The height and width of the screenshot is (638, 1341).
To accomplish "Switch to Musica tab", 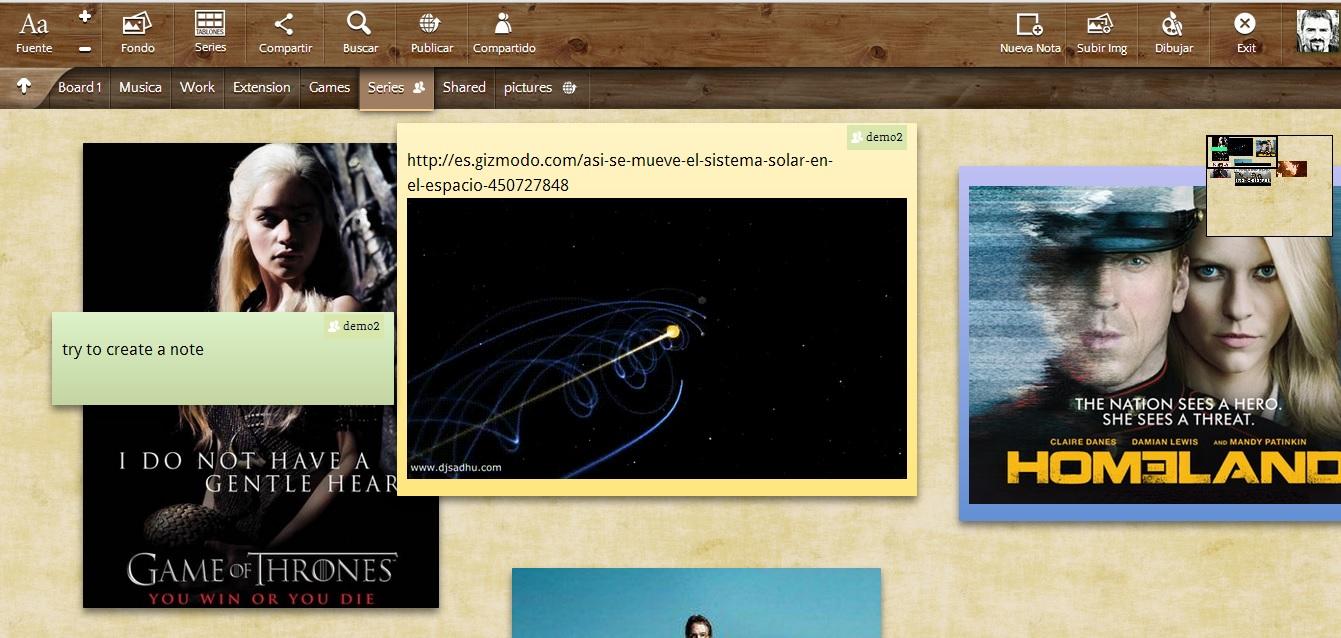I will (x=140, y=88).
